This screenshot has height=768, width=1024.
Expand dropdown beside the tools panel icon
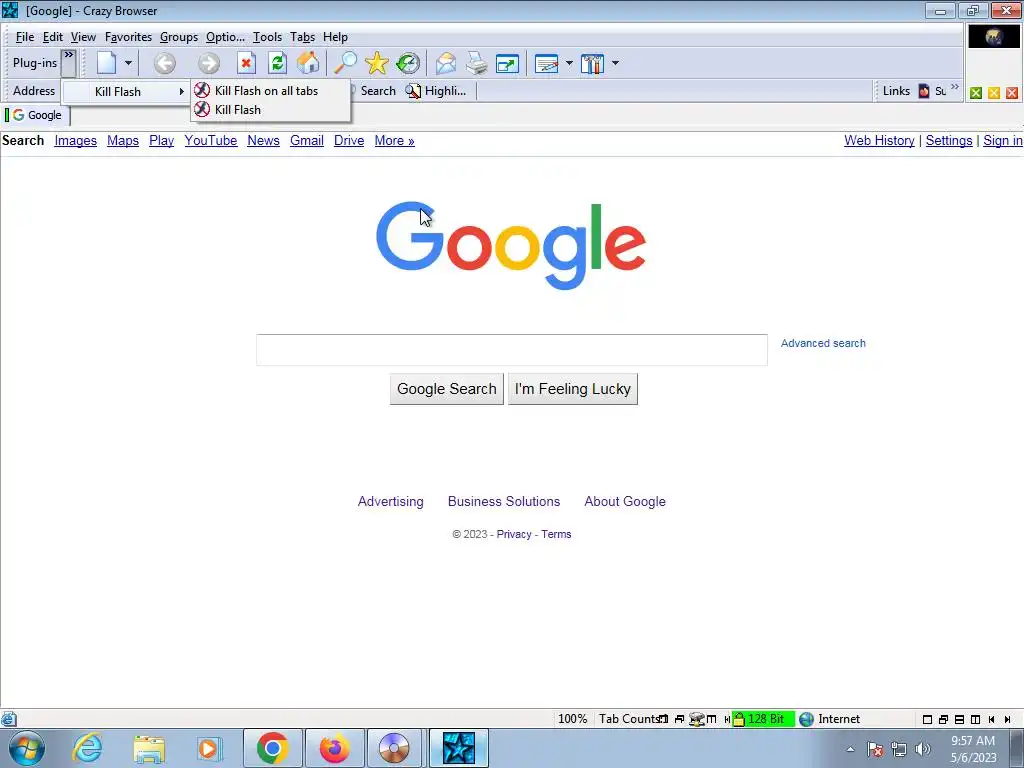[x=615, y=63]
